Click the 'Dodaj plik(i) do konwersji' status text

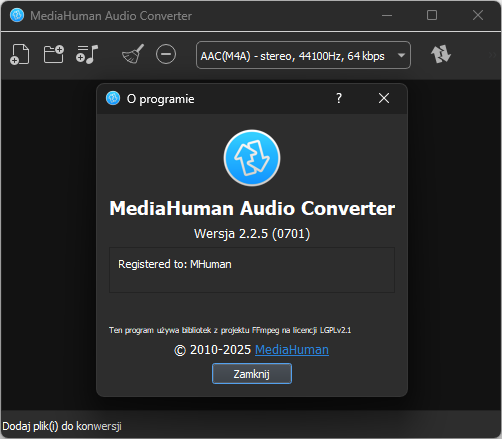[62, 426]
